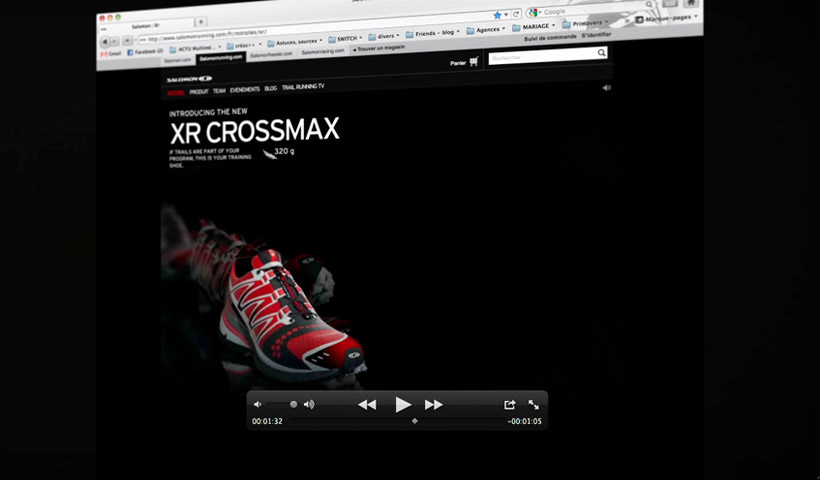820x480 pixels.
Task: Click the fast-forward button
Action: pyautogui.click(x=434, y=404)
